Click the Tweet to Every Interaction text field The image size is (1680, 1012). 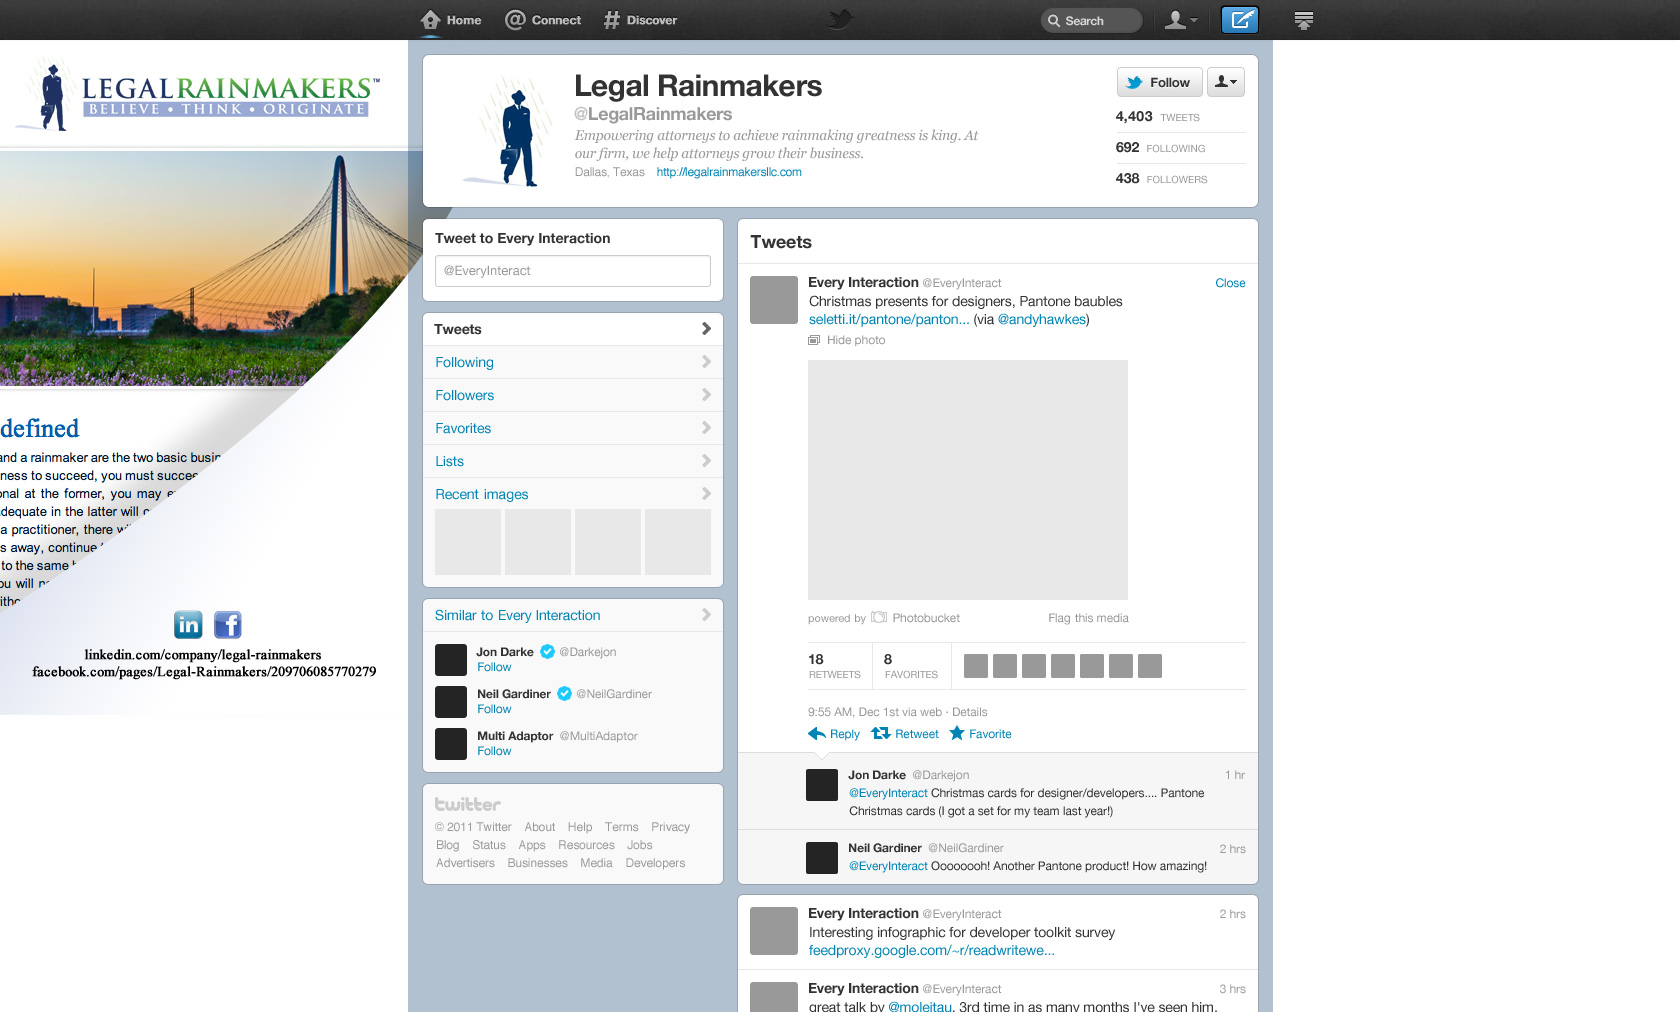click(x=572, y=271)
